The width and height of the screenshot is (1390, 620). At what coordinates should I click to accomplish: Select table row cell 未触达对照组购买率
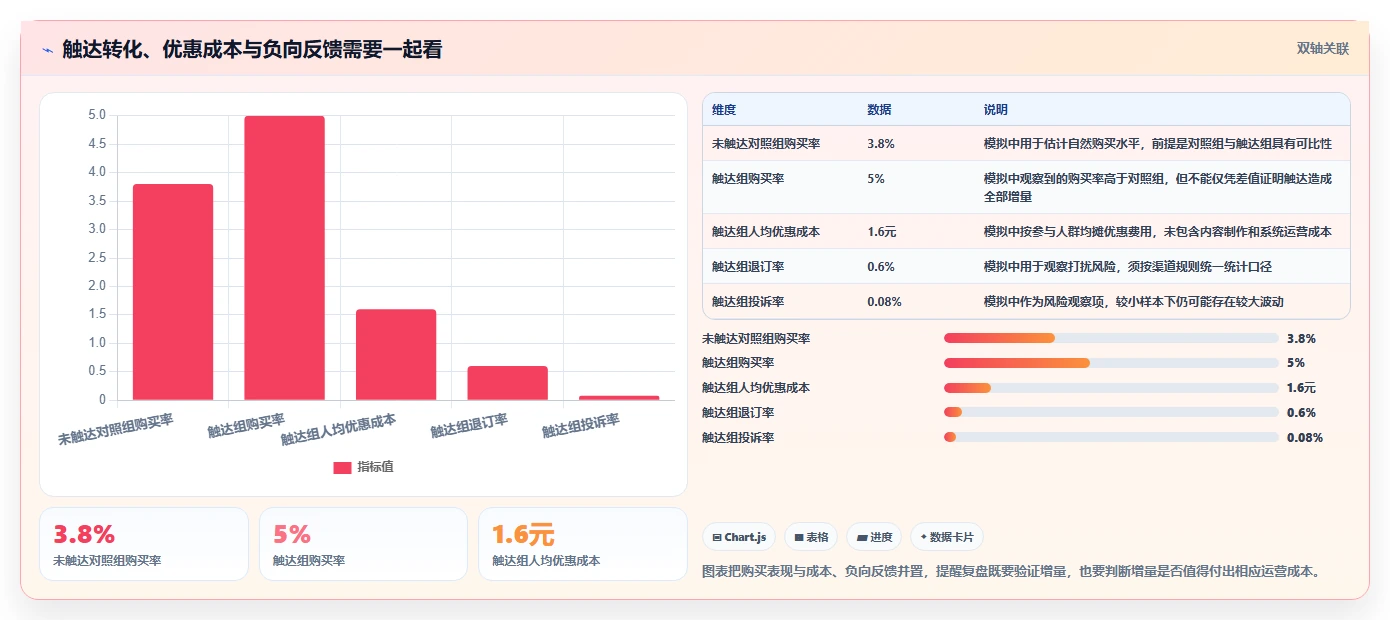point(766,144)
